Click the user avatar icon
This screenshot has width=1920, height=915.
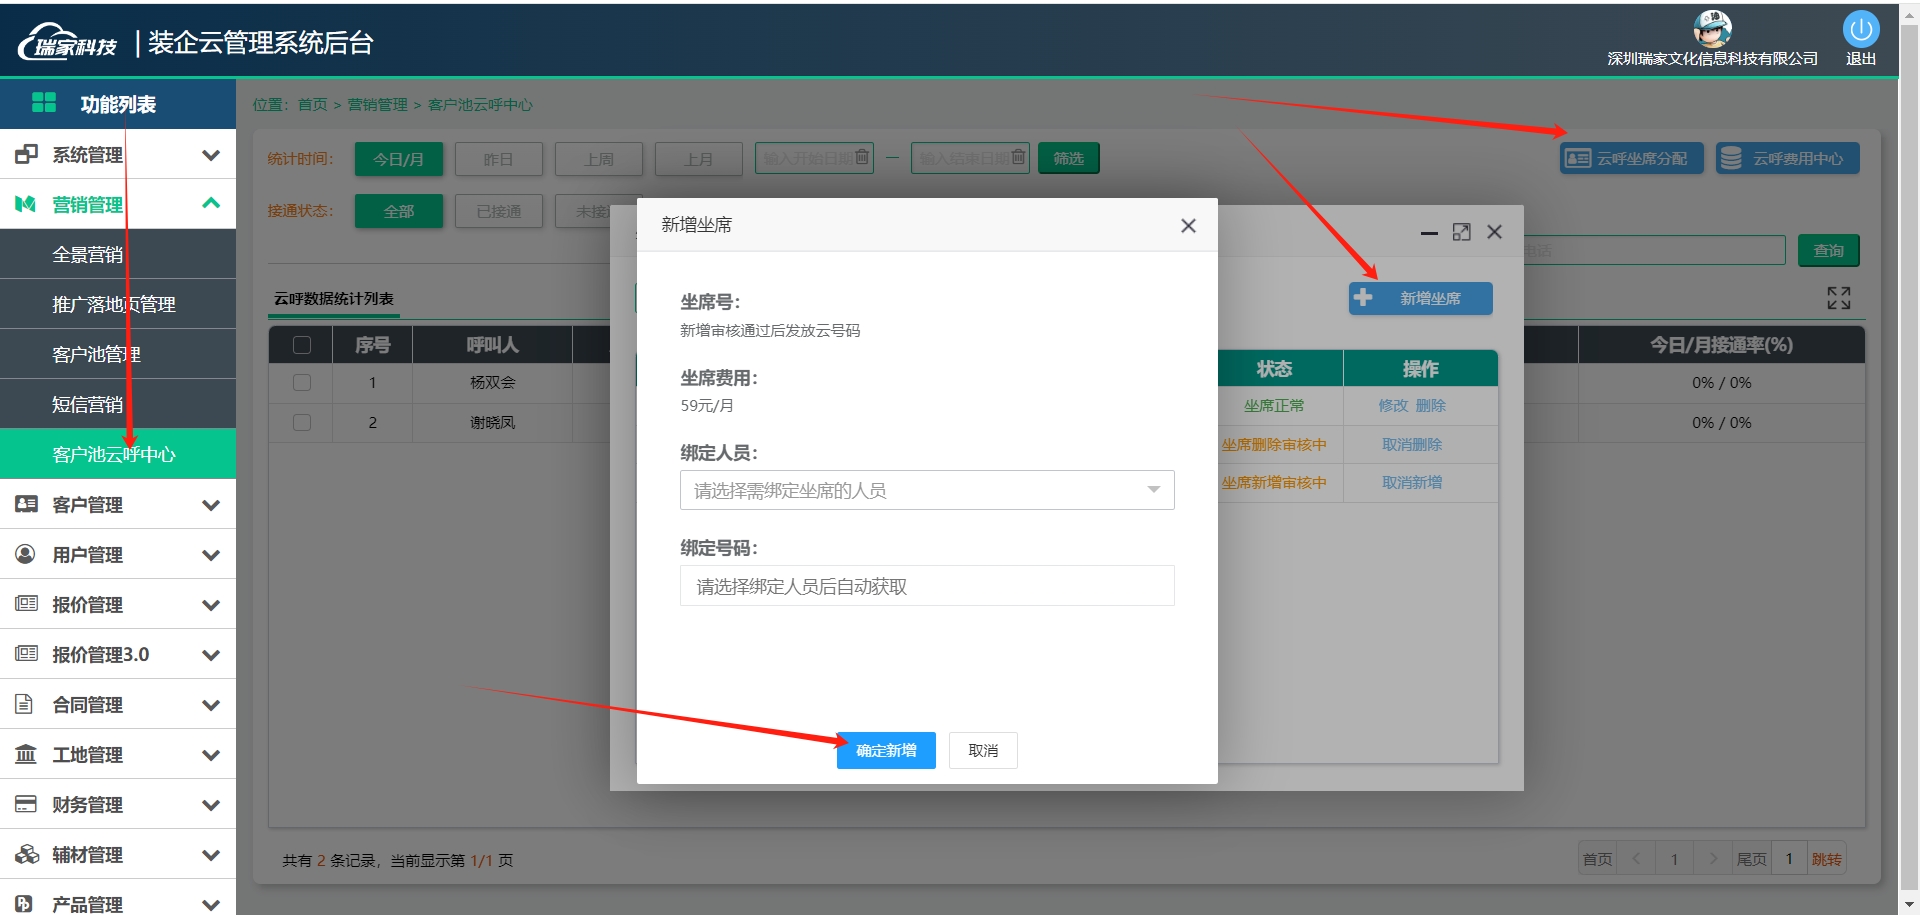(x=1712, y=28)
